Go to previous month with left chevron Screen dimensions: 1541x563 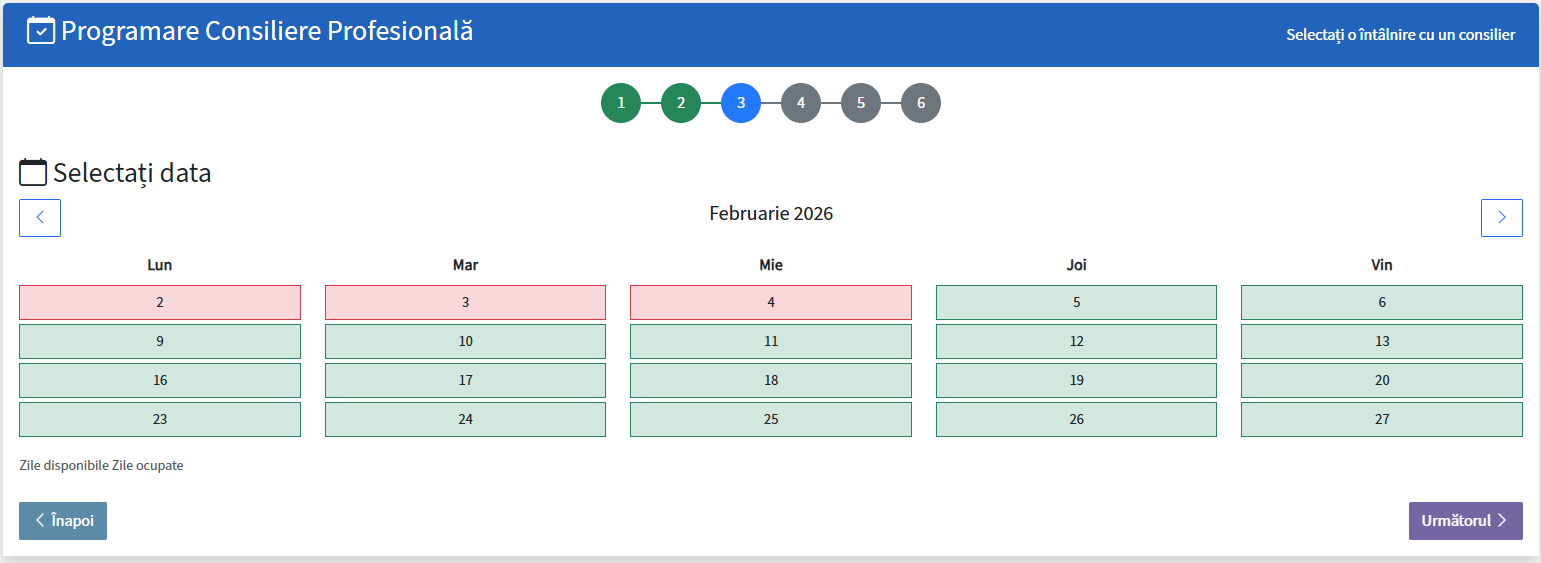[x=40, y=218]
